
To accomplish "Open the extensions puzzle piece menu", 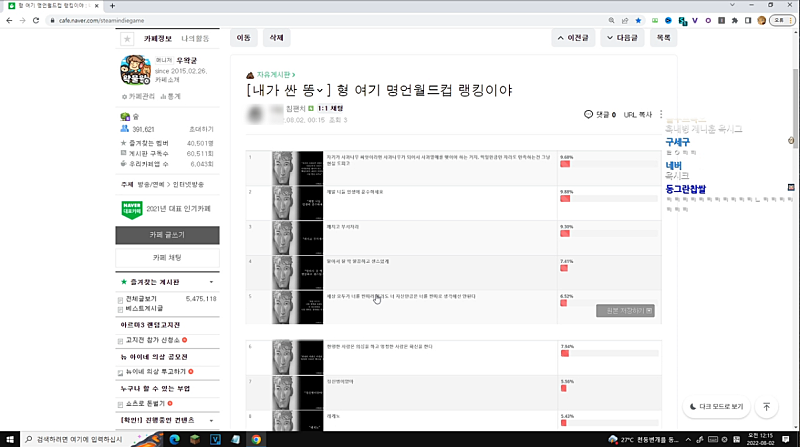I will point(735,20).
